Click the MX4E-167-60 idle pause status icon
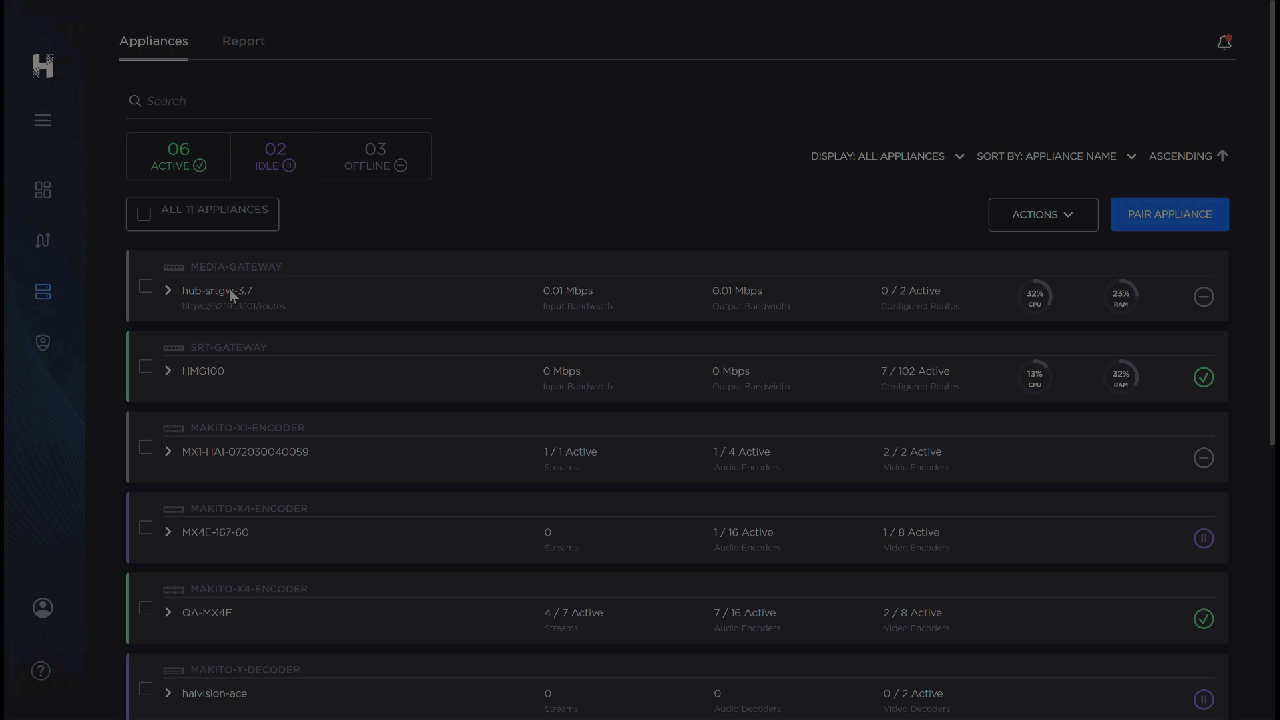The height and width of the screenshot is (720, 1280). pos(1204,538)
